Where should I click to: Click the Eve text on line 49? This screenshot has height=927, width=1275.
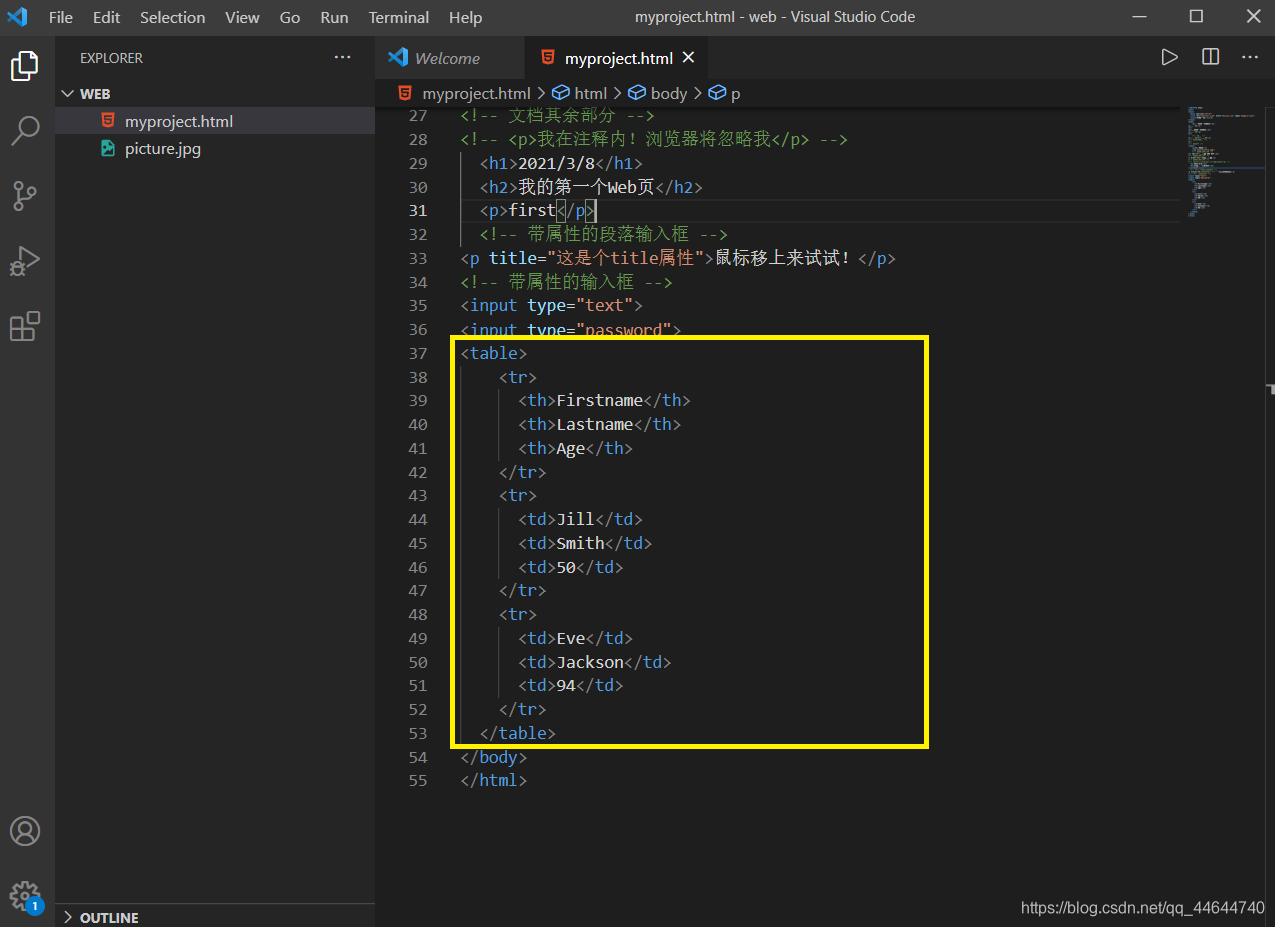570,638
